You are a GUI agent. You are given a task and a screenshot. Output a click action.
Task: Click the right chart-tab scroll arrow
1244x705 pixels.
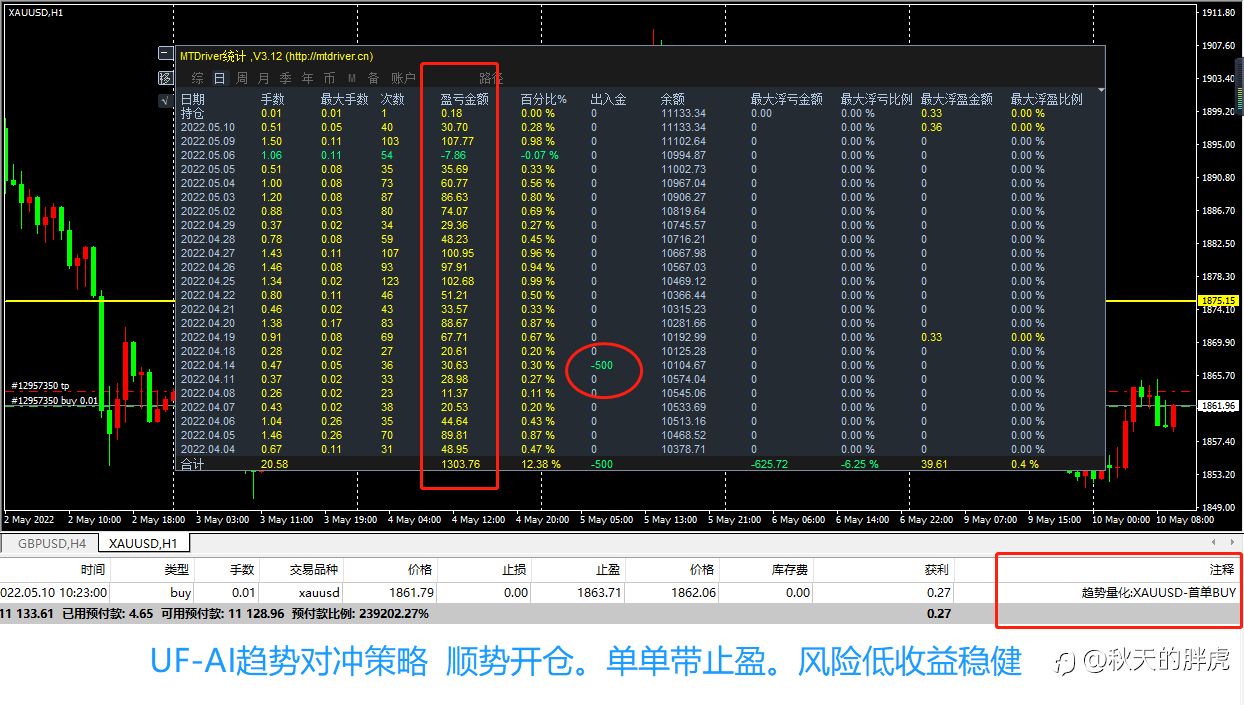(1230, 542)
